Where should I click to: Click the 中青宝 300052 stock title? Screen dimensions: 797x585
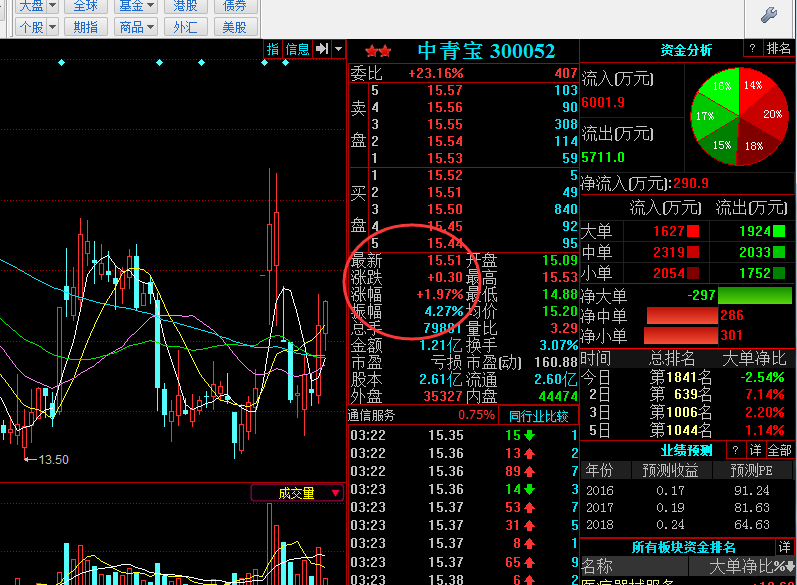(486, 51)
